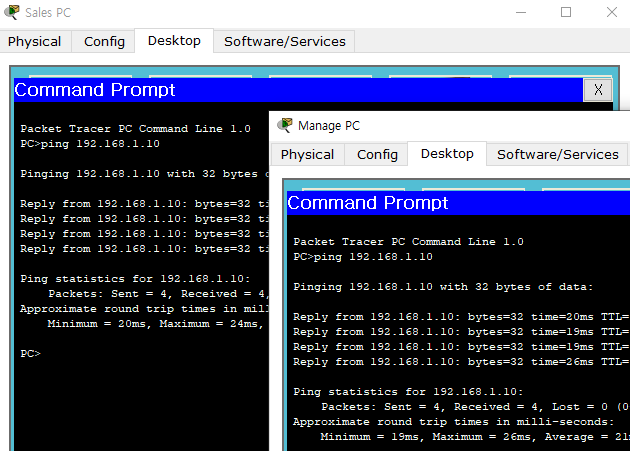Click 'Approximate round trip times in milli-seconds:' in Manage PC
This screenshot has width=630, height=451.
(x=454, y=422)
